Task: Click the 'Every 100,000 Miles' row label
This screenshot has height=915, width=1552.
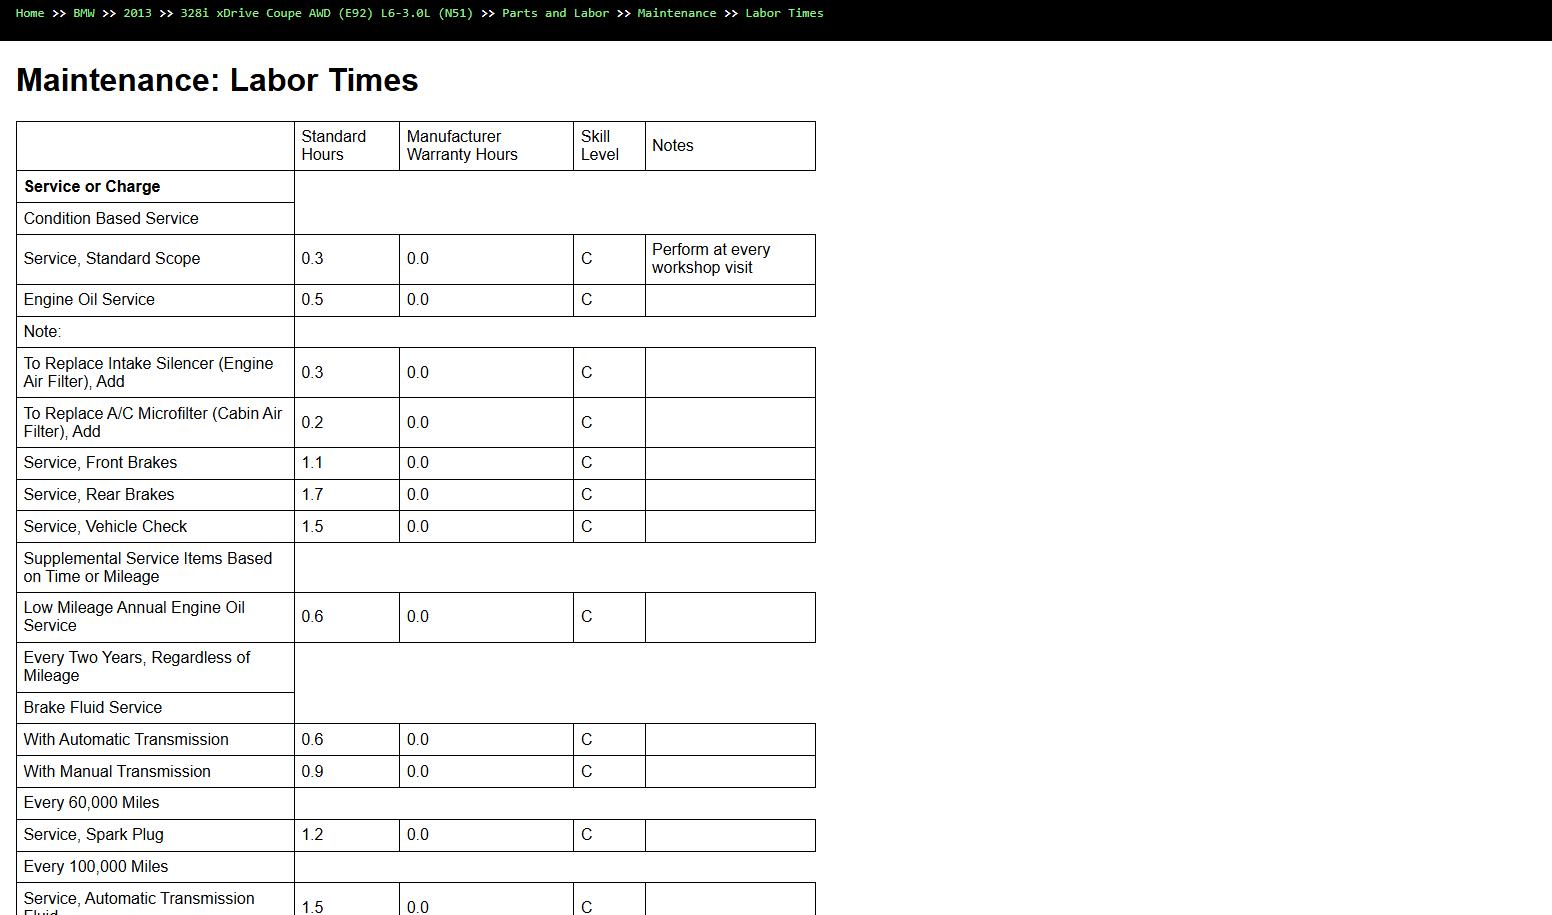Action: [96, 867]
